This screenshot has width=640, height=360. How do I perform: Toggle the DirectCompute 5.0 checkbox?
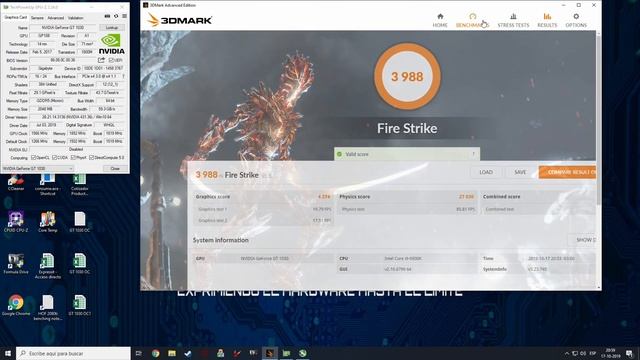tap(91, 158)
